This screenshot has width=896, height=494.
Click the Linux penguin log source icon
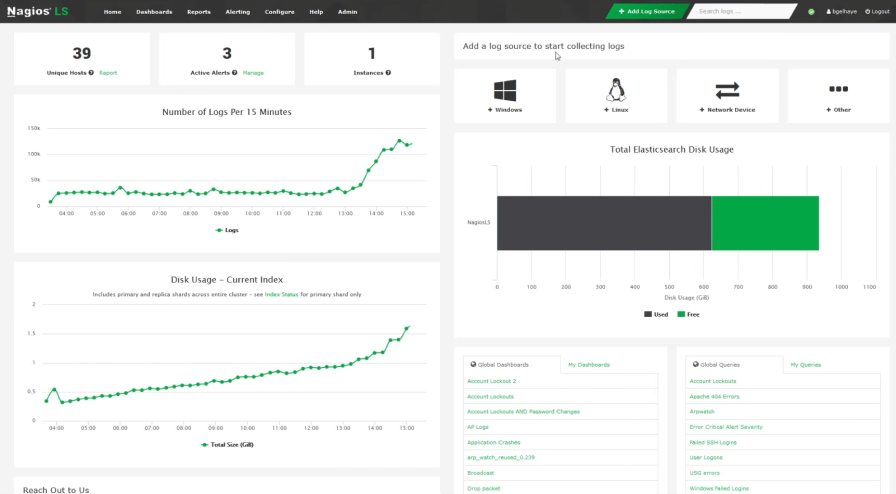coord(616,90)
